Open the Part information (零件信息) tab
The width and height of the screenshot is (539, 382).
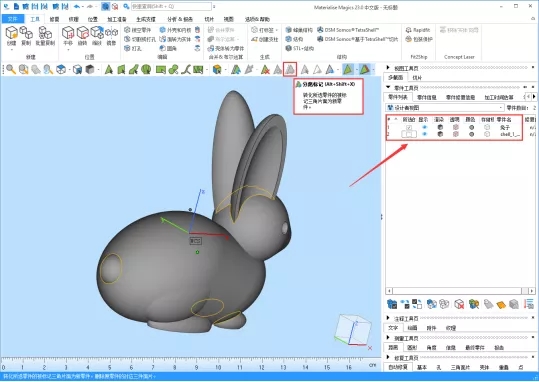[x=427, y=97]
